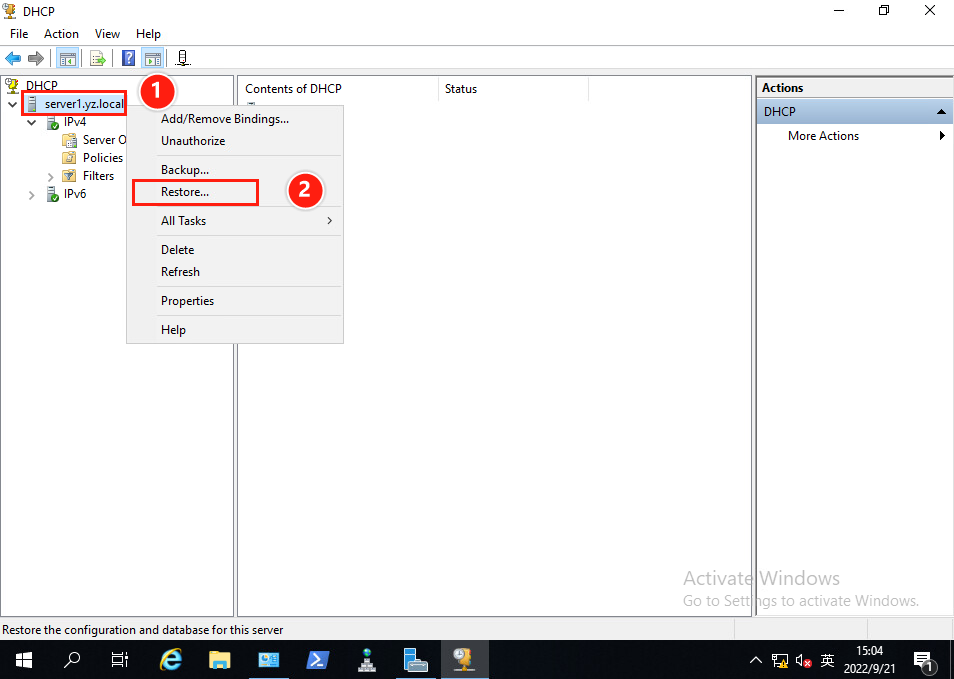Open the blue Help toolbar icon

[x=128, y=58]
